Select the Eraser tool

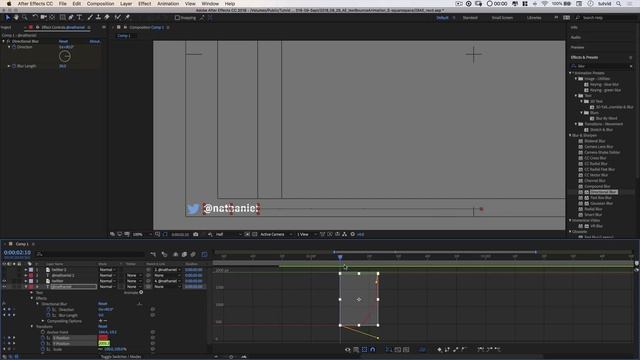click(x=107, y=18)
